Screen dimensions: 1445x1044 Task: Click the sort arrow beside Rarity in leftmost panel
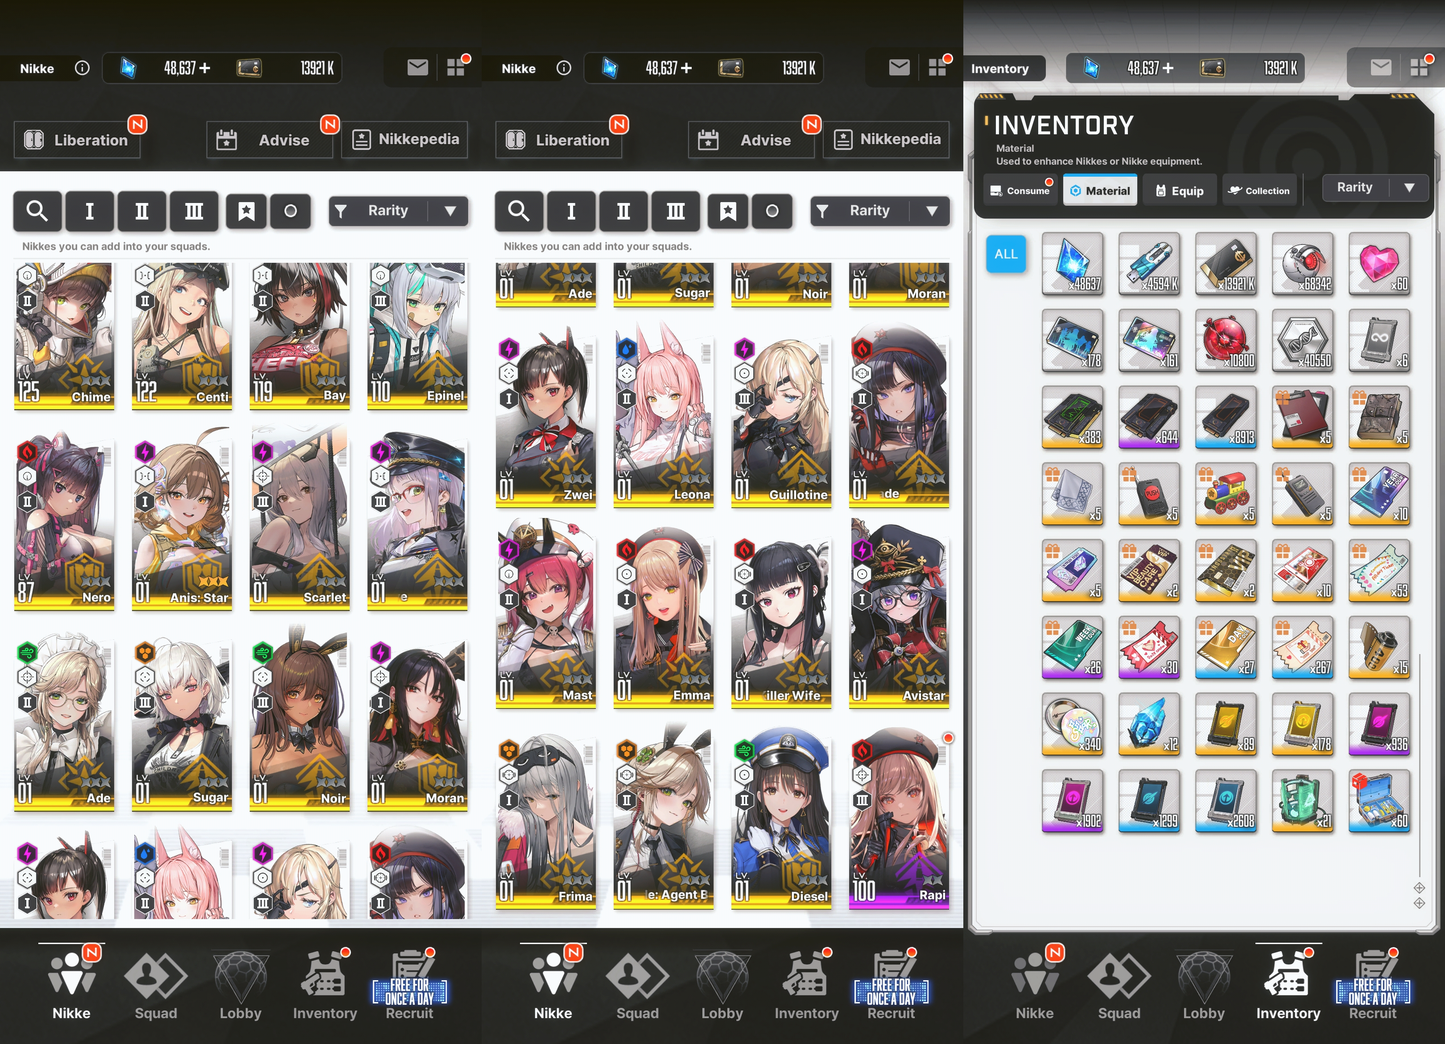tap(450, 211)
